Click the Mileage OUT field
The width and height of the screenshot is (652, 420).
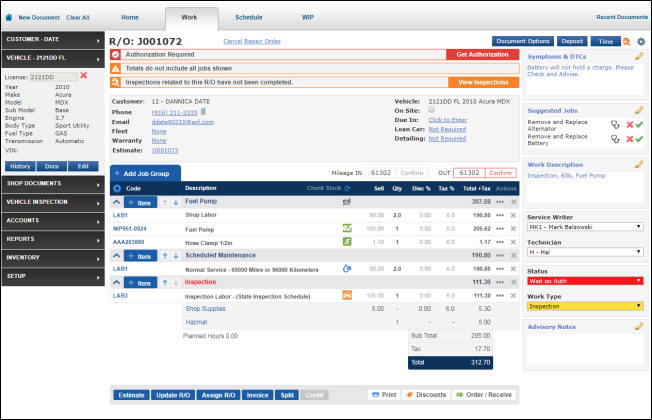pyautogui.click(x=469, y=173)
